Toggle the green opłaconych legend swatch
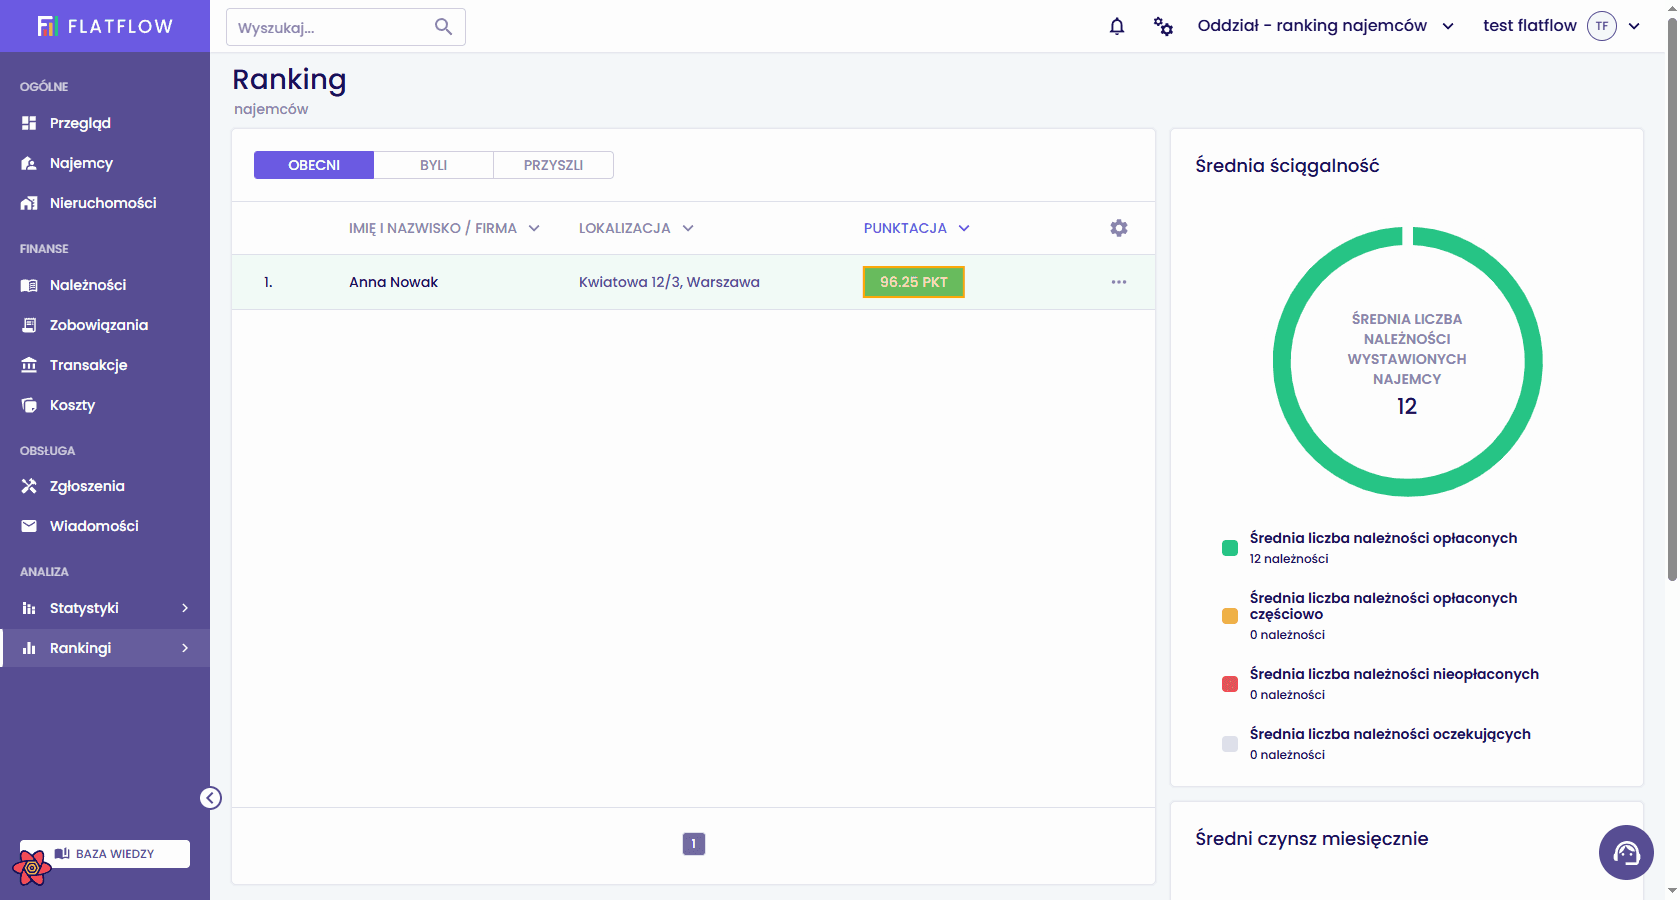The width and height of the screenshot is (1680, 900). click(x=1230, y=548)
